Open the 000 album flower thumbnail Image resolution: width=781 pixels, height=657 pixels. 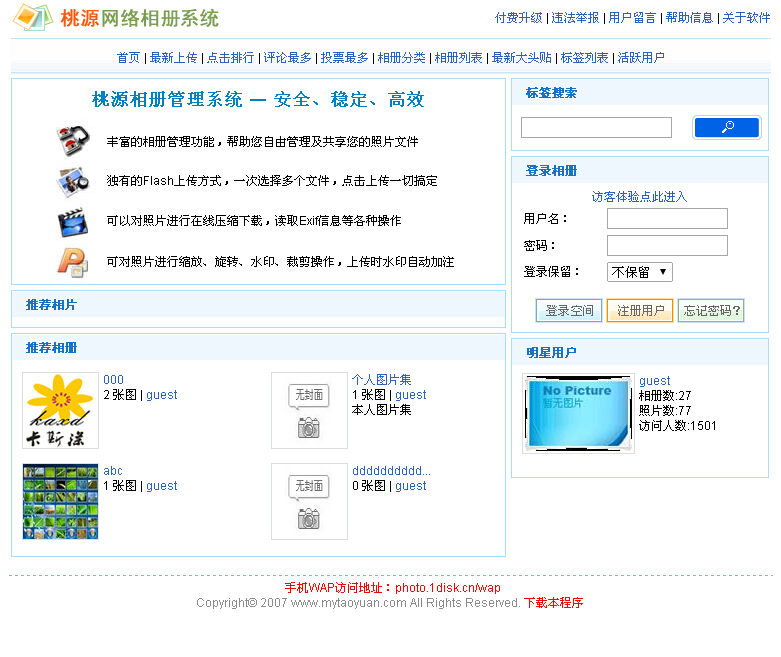(60, 410)
